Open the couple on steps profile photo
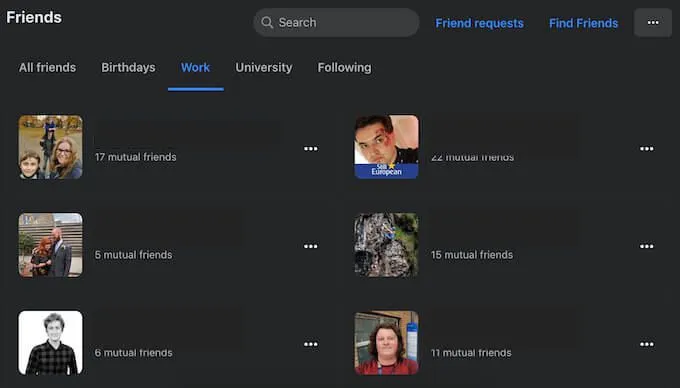 coord(50,245)
